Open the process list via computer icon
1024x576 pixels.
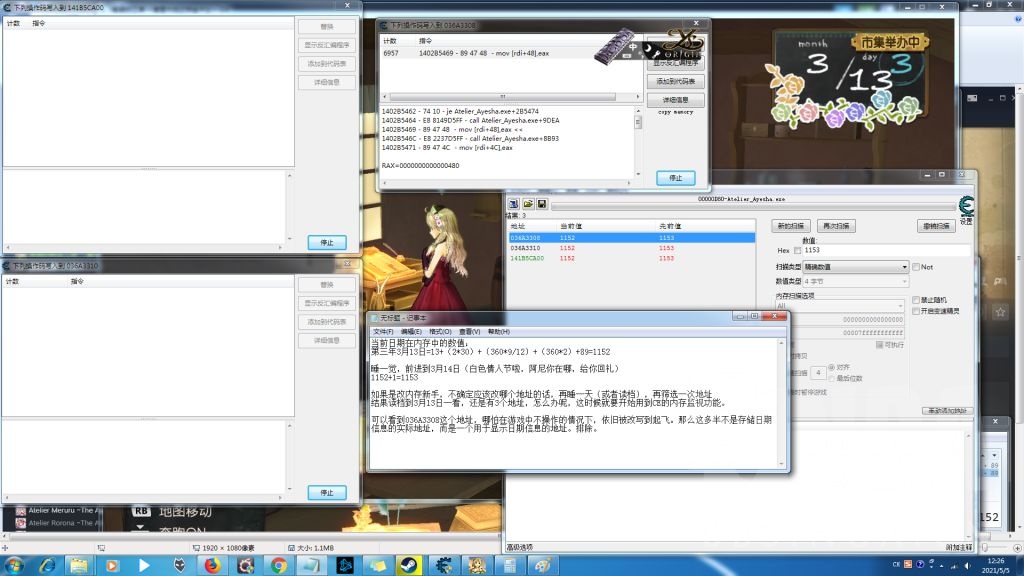513,203
